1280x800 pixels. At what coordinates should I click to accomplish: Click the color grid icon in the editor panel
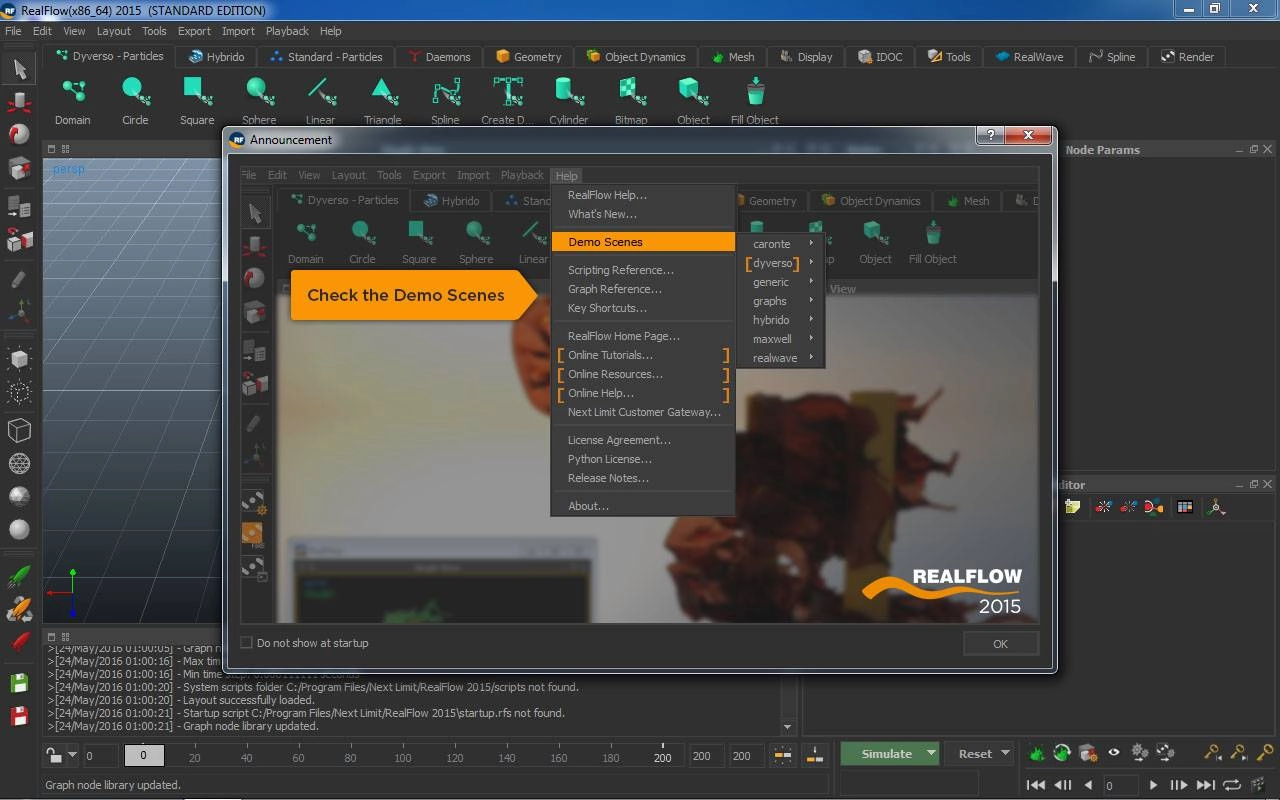click(1185, 507)
